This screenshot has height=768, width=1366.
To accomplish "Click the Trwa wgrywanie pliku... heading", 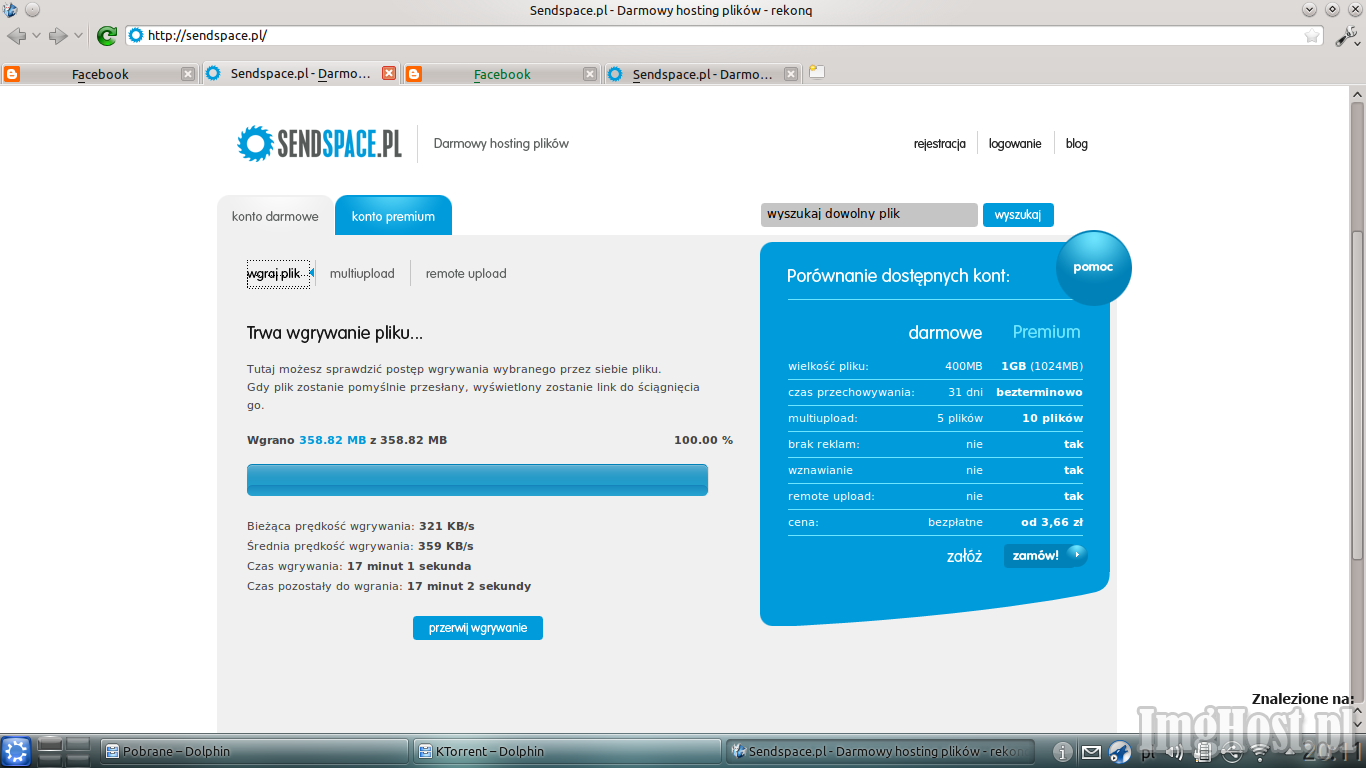I will coord(335,333).
